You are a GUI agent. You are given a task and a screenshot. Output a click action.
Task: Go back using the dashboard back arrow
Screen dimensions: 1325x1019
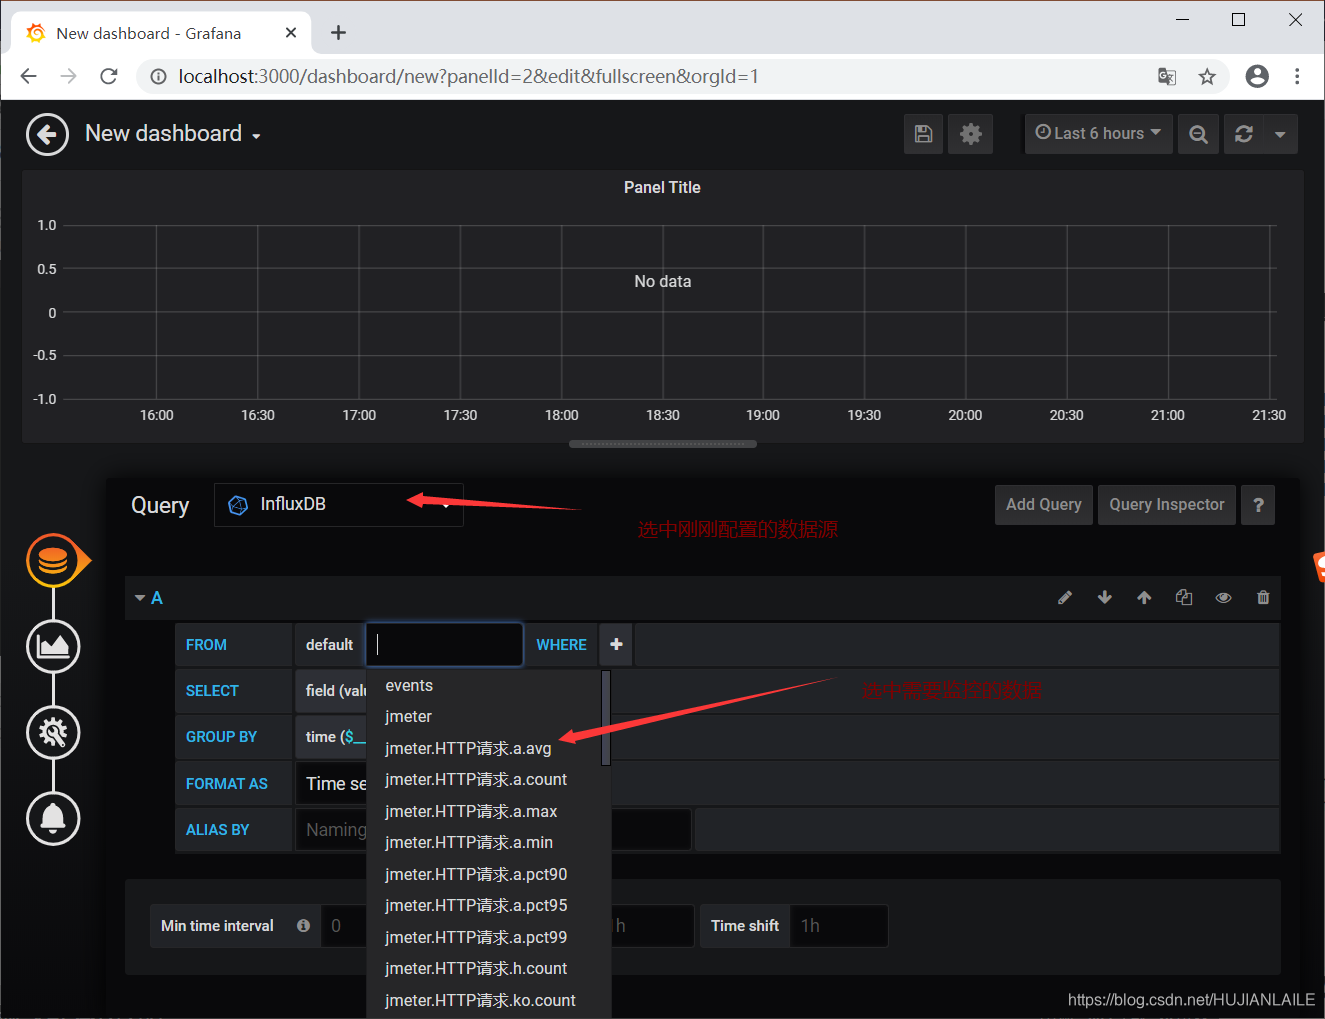(47, 135)
